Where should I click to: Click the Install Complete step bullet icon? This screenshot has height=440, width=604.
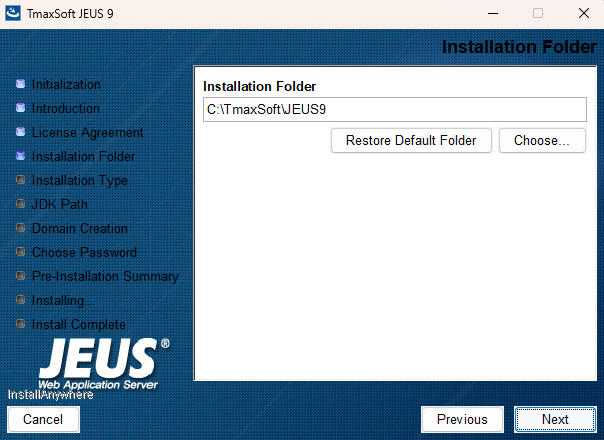click(20, 324)
